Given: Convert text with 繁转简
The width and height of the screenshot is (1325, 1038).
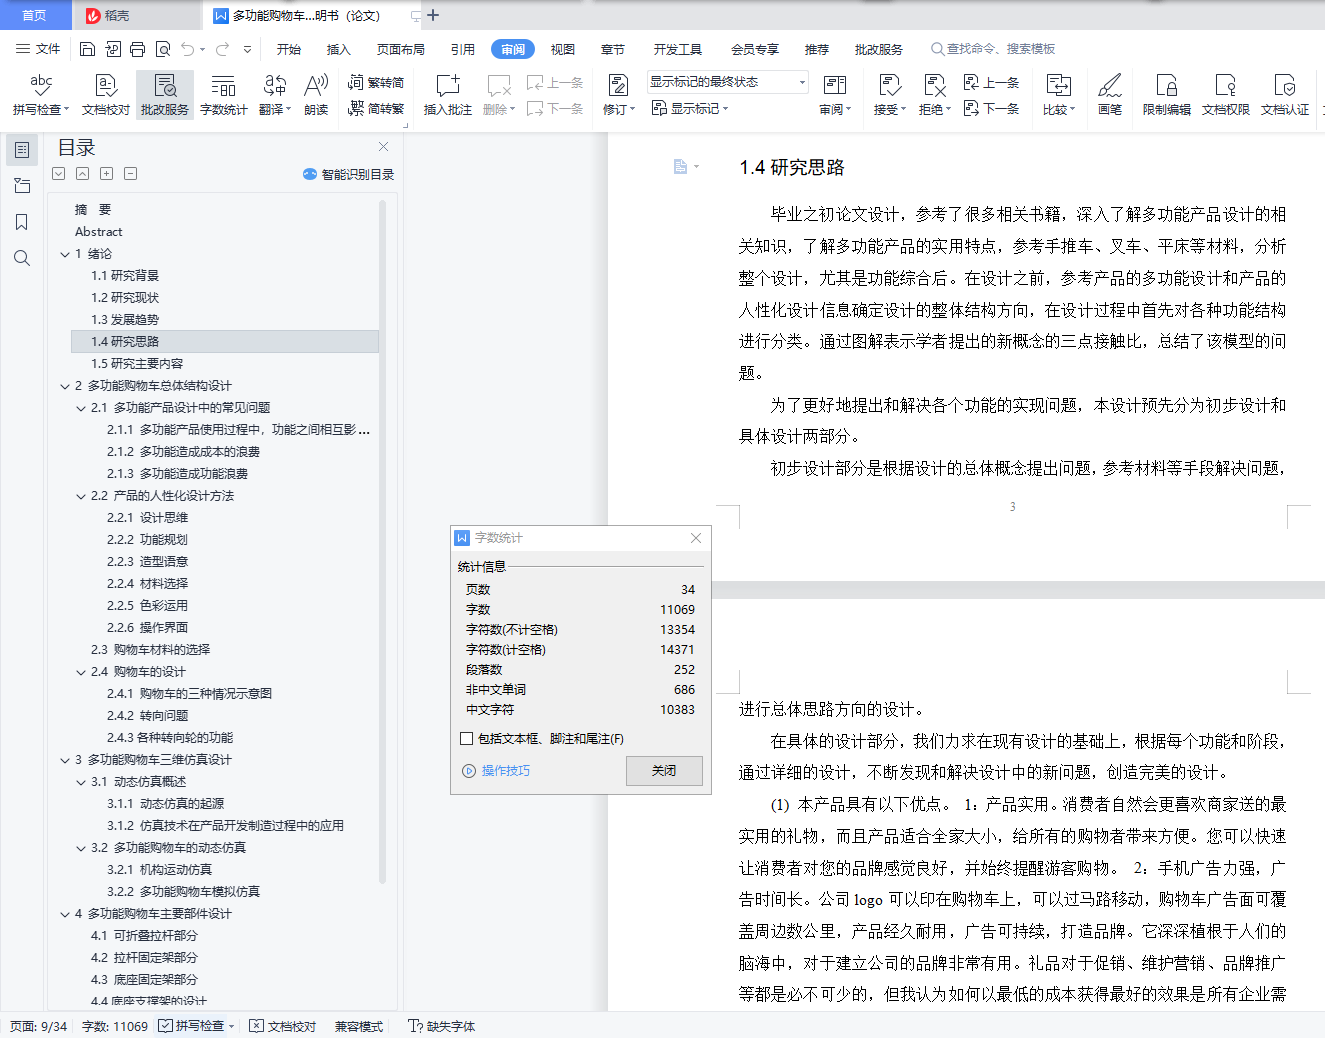Looking at the screenshot, I should 376,83.
